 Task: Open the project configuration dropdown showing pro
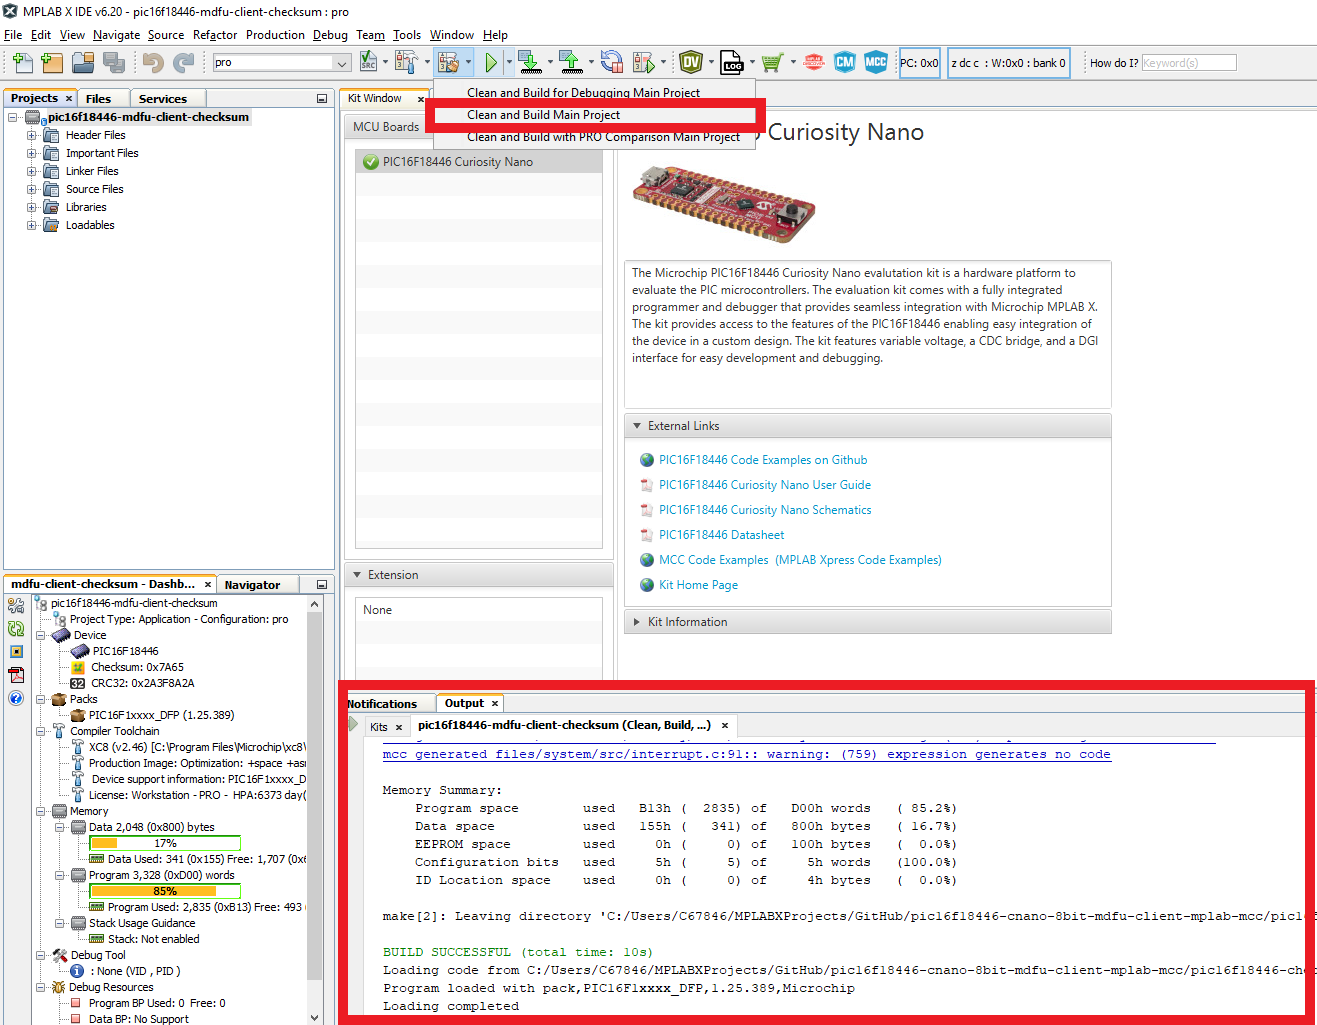(x=281, y=62)
